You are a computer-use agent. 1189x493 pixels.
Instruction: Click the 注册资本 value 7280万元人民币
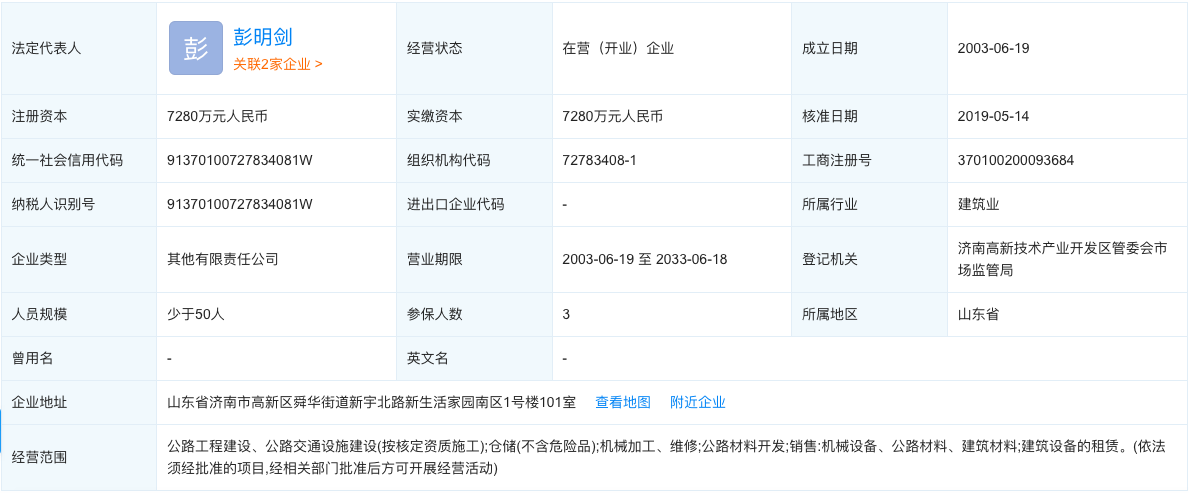pos(217,116)
